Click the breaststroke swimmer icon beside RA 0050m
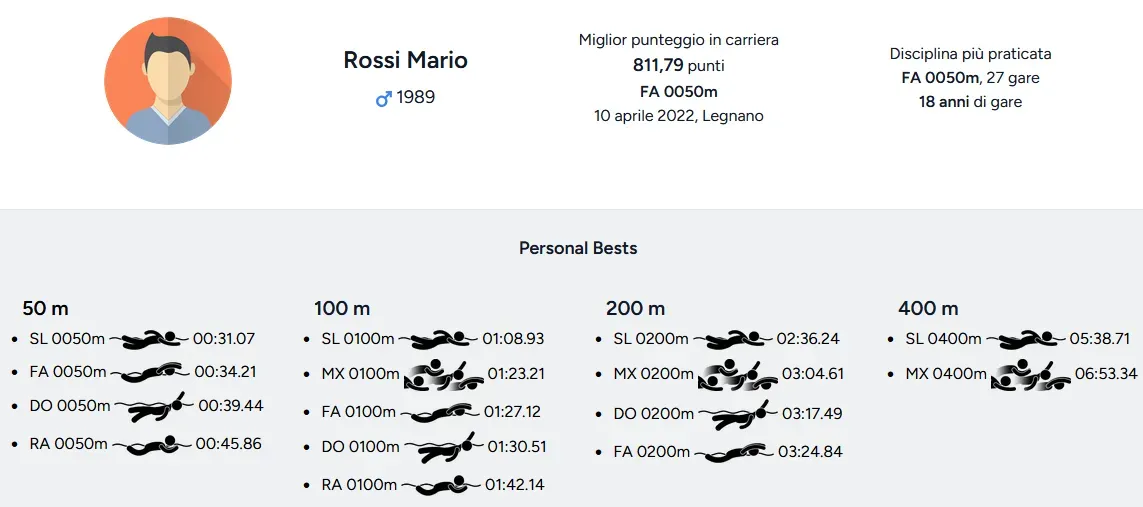 (151, 444)
